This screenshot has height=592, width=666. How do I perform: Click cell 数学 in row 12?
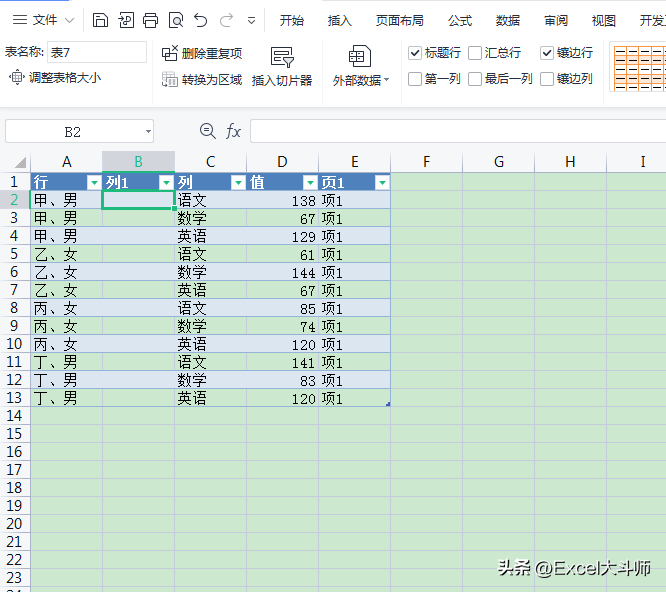pyautogui.click(x=211, y=380)
